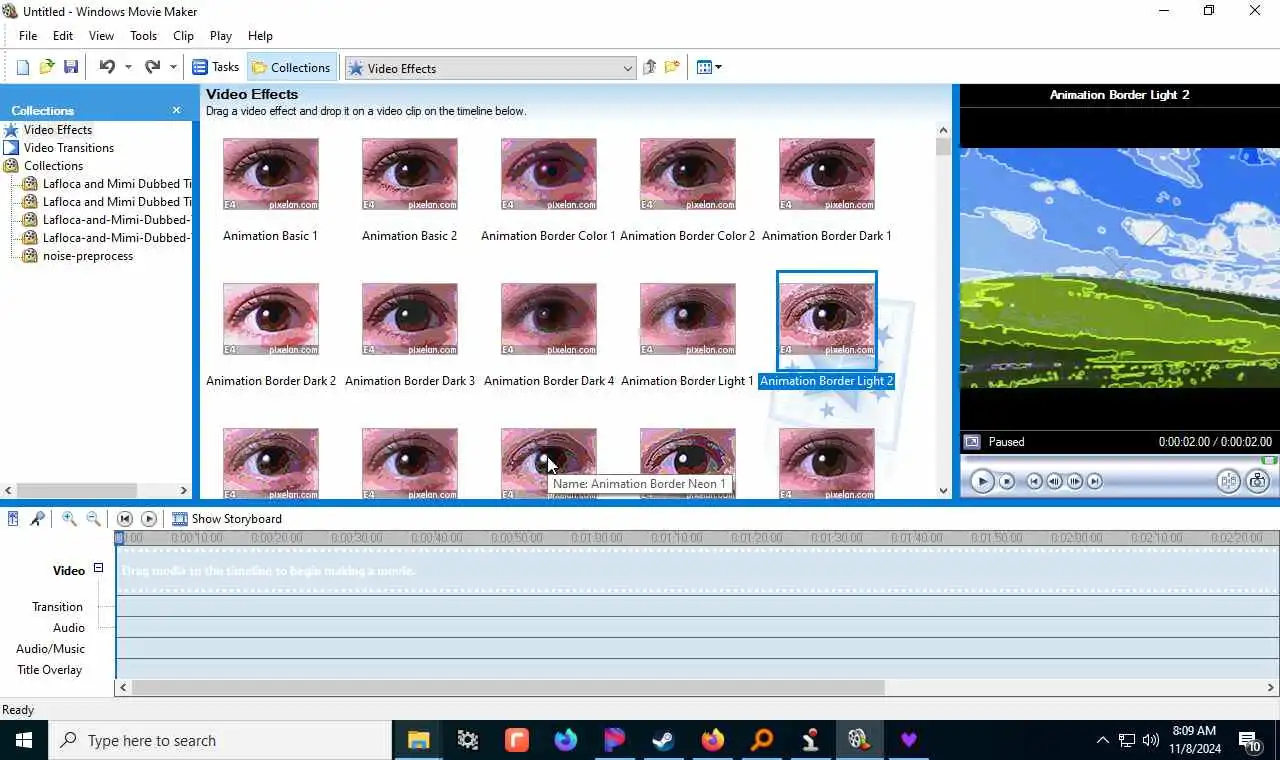
Task: Open the File menu
Action: tap(28, 35)
